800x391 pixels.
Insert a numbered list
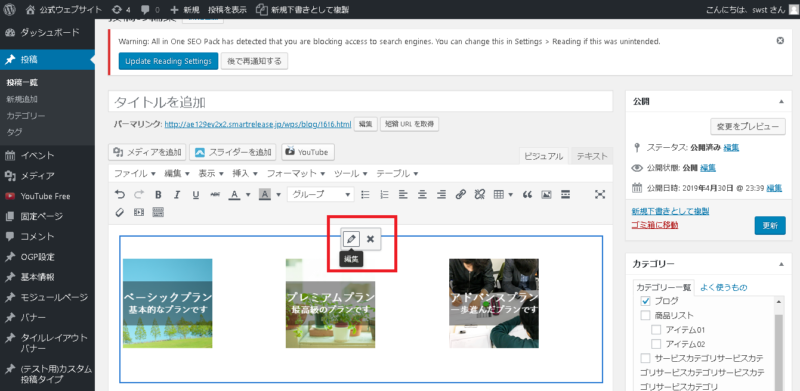(x=385, y=194)
